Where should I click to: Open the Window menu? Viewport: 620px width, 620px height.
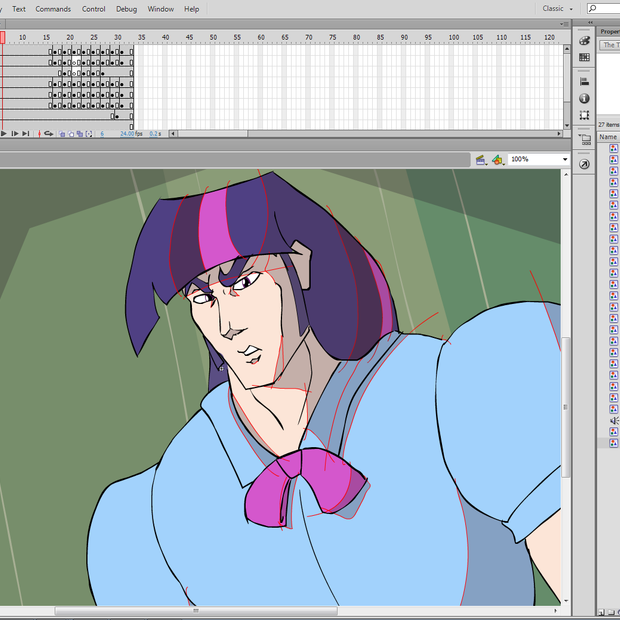click(161, 9)
